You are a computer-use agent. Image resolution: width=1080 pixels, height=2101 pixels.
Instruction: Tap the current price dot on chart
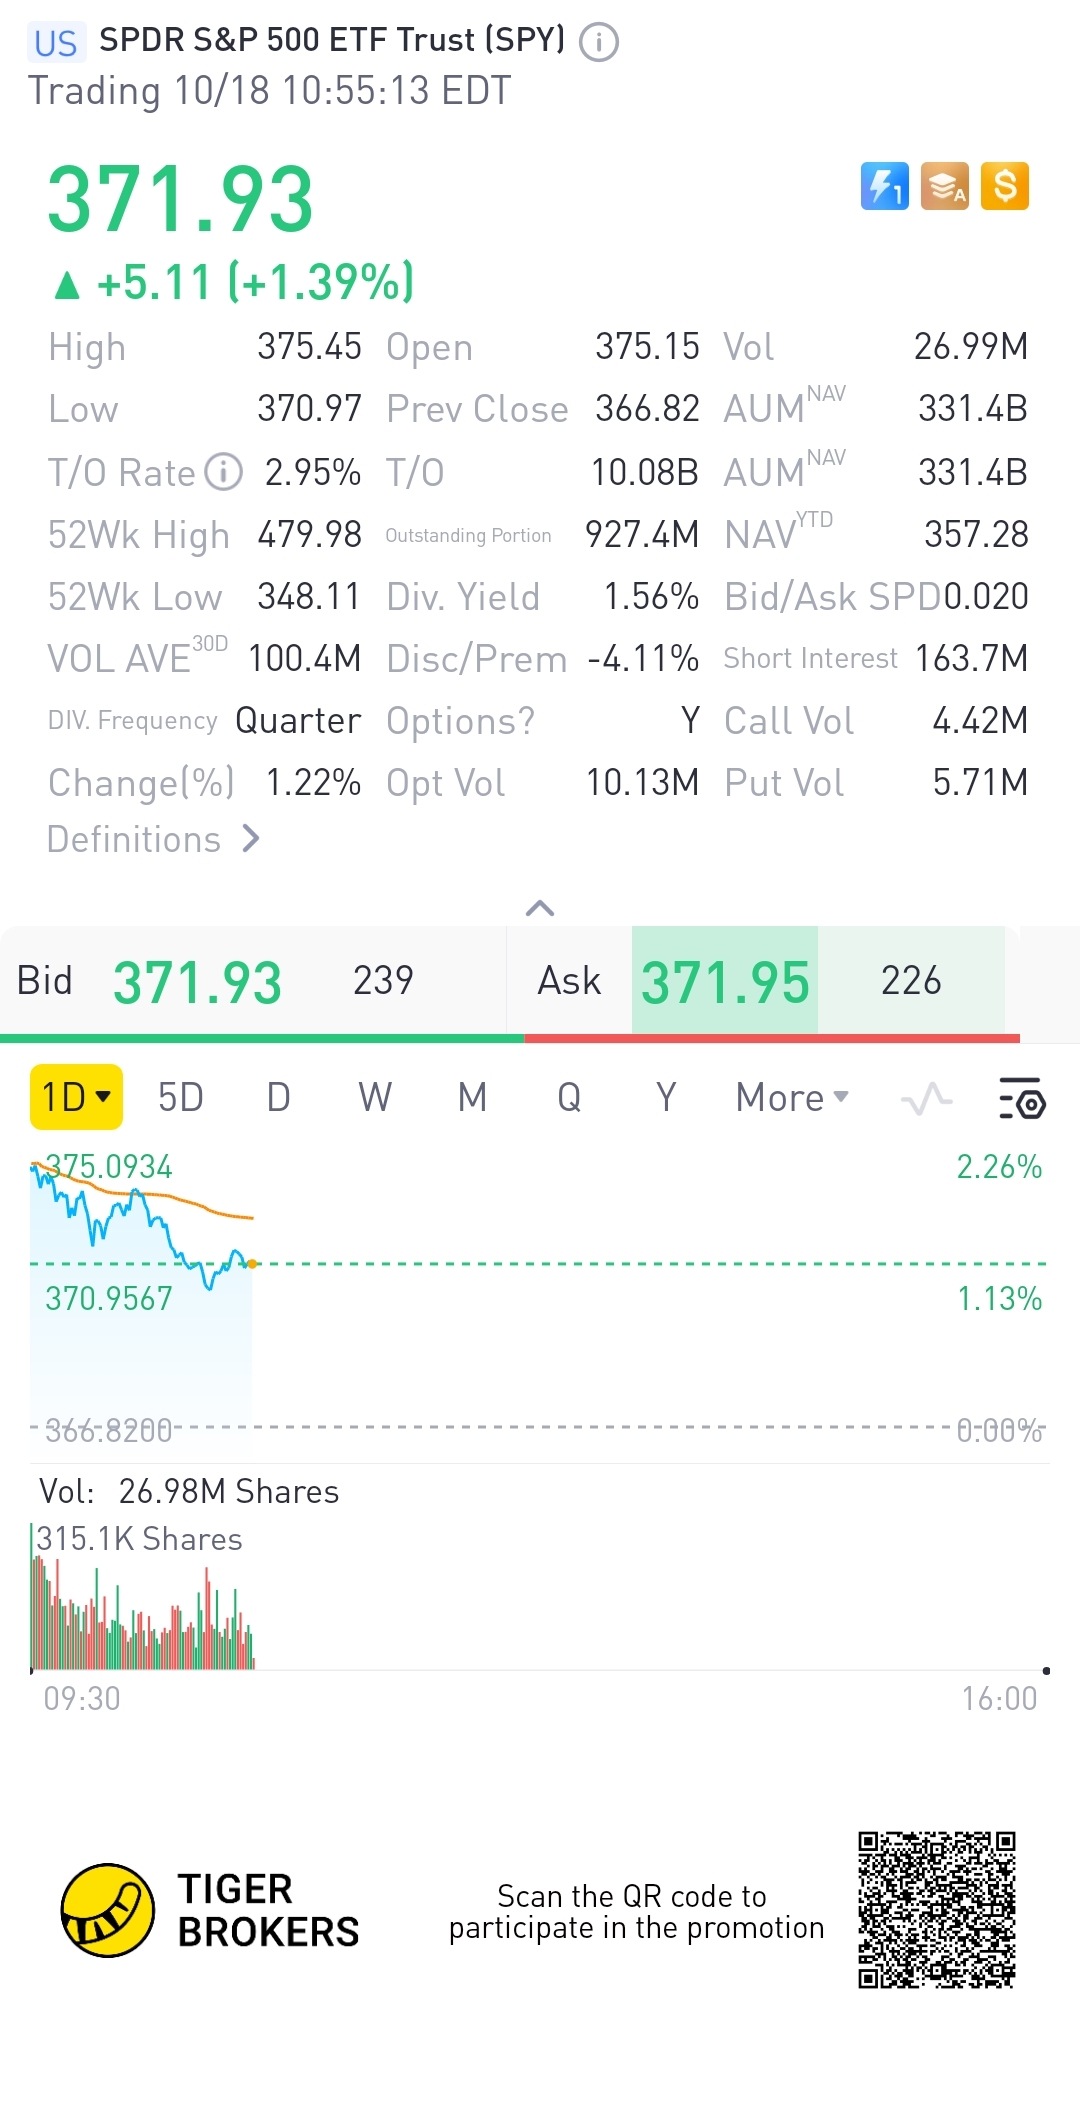click(x=252, y=1264)
